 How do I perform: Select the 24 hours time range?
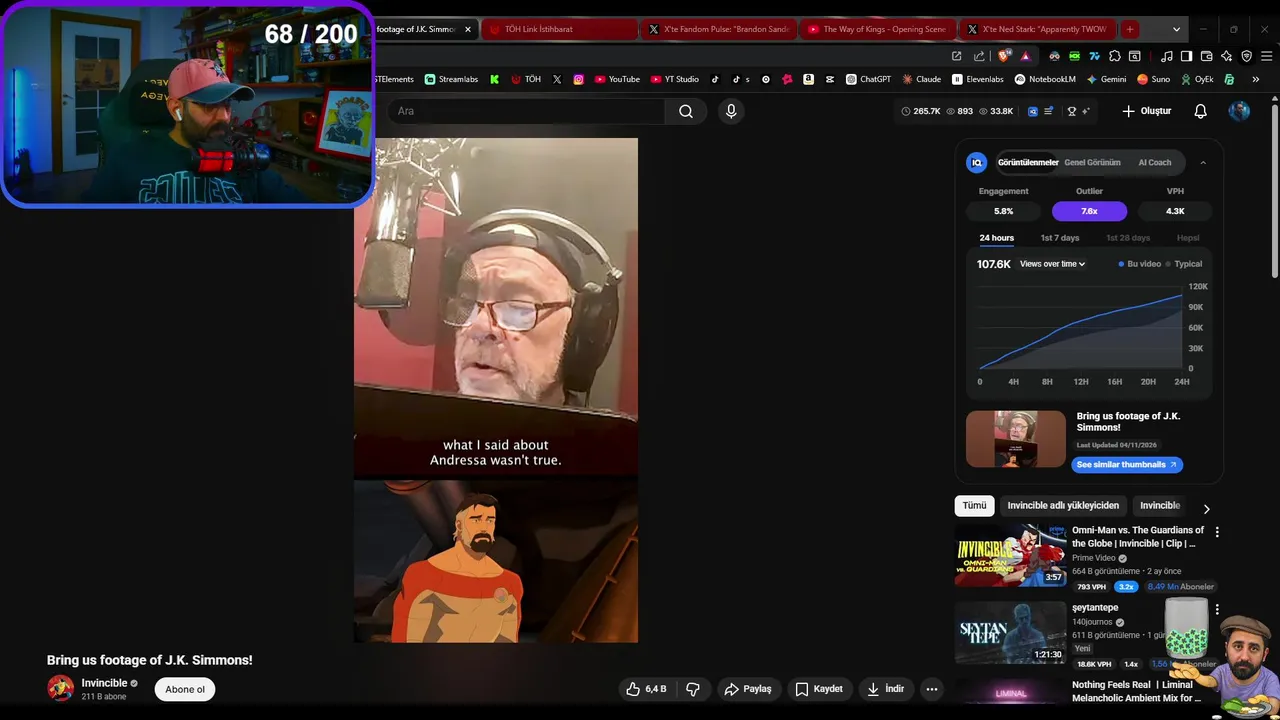pos(996,238)
